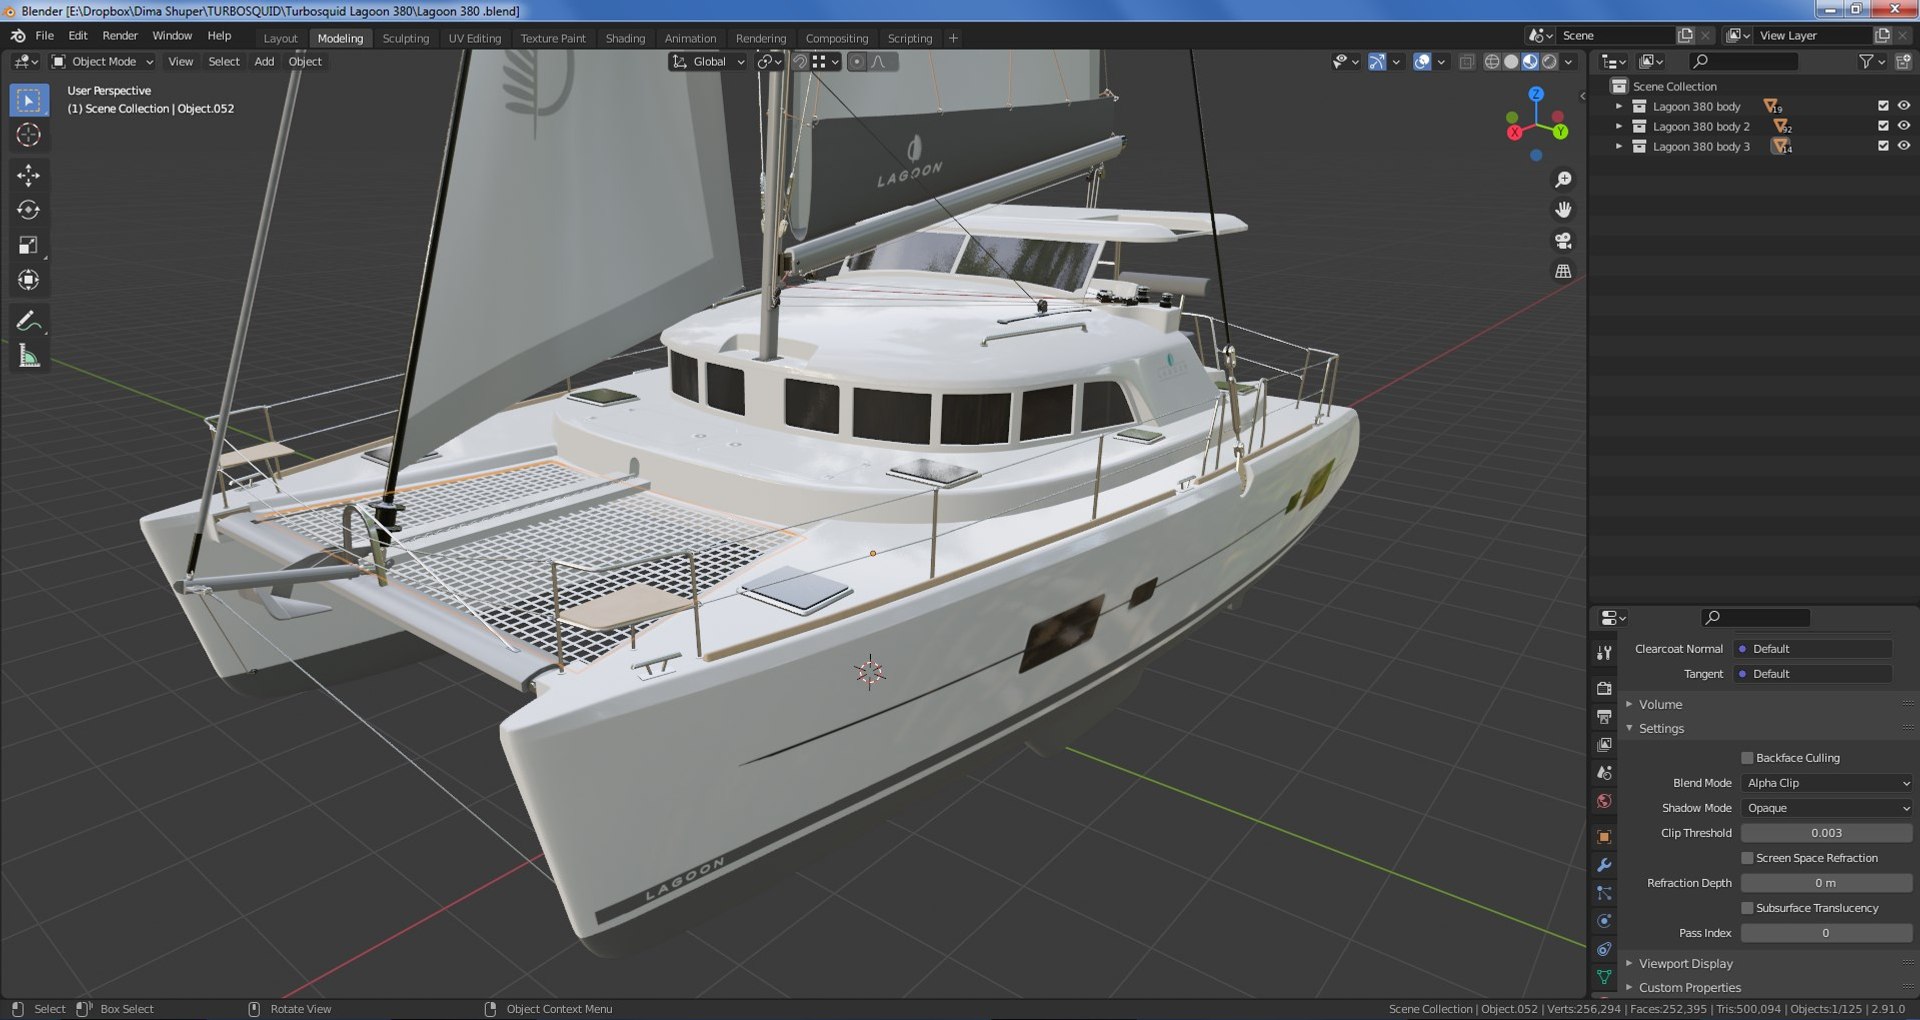Activate the Annotate pencil tool
The height and width of the screenshot is (1020, 1920).
point(29,321)
